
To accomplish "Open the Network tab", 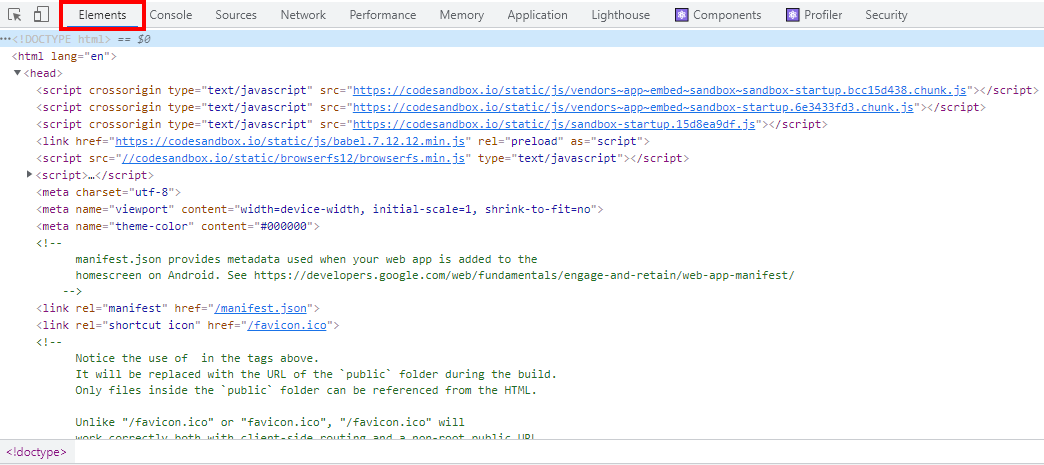I will click(x=303, y=15).
